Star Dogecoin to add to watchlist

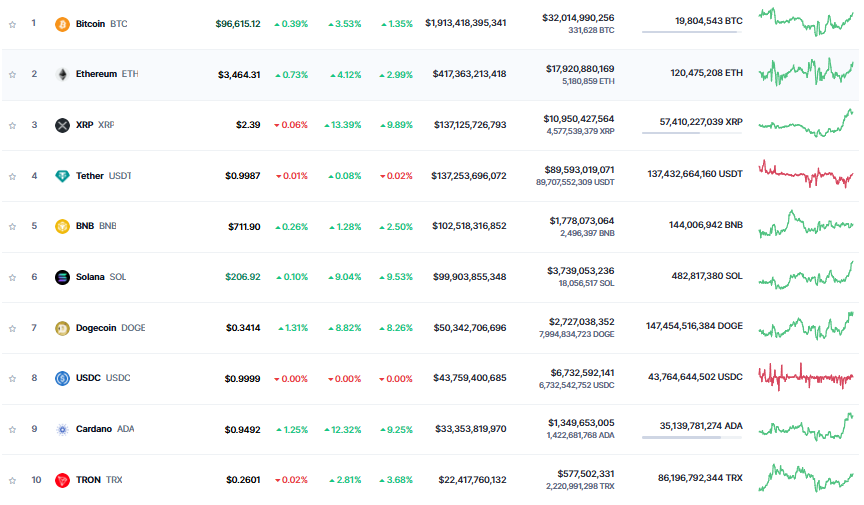pos(12,329)
